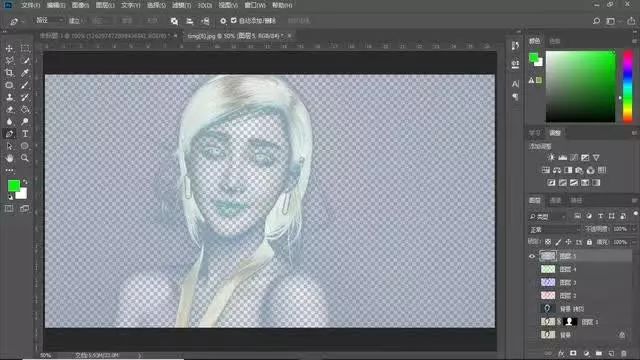Screen dimensions: 640x360
Task: Toggle layer filtering switch
Action: [x=636, y=214]
